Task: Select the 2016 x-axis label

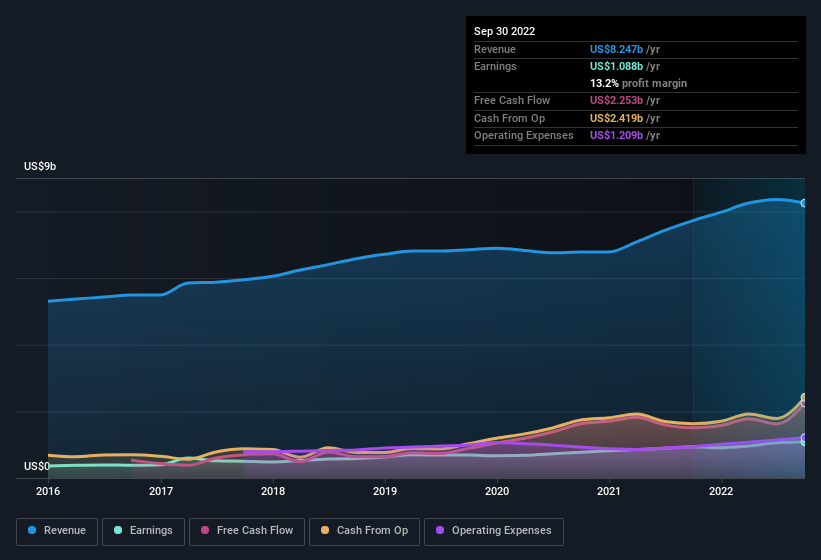Action: point(48,491)
